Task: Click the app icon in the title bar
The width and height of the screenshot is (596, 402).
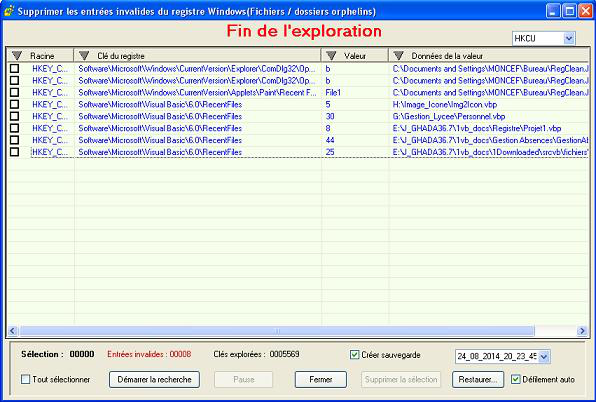Action: coord(9,11)
